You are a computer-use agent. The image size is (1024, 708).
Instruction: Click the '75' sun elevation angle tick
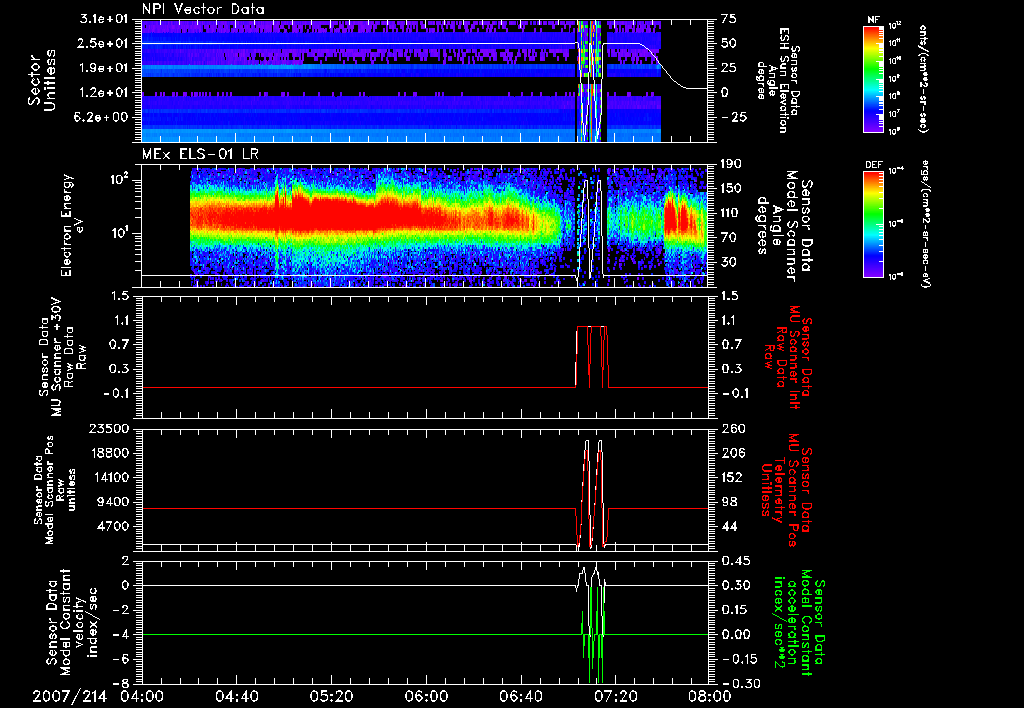tap(729, 19)
